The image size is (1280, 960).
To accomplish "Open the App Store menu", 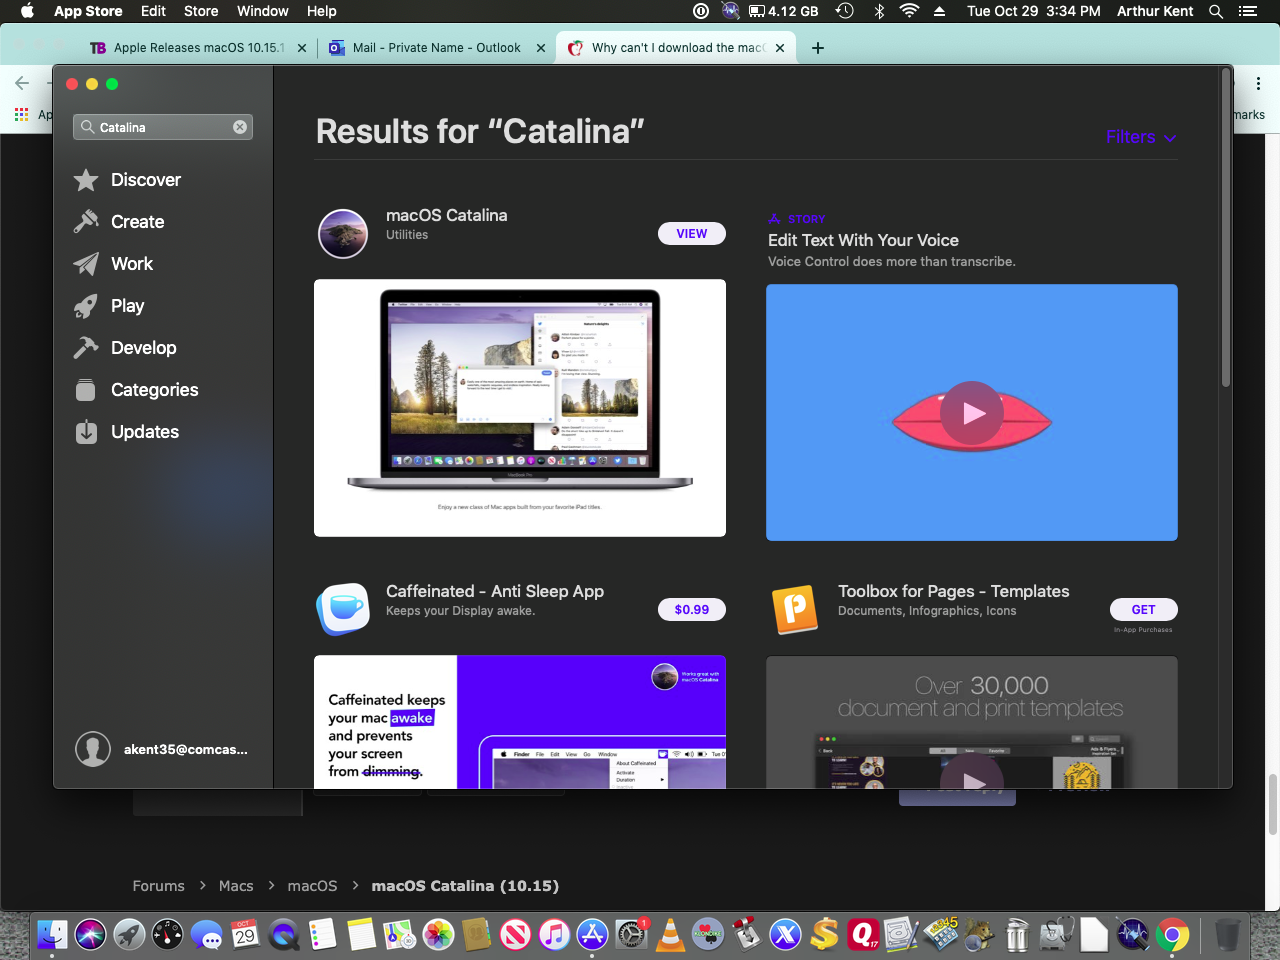I will pos(88,11).
